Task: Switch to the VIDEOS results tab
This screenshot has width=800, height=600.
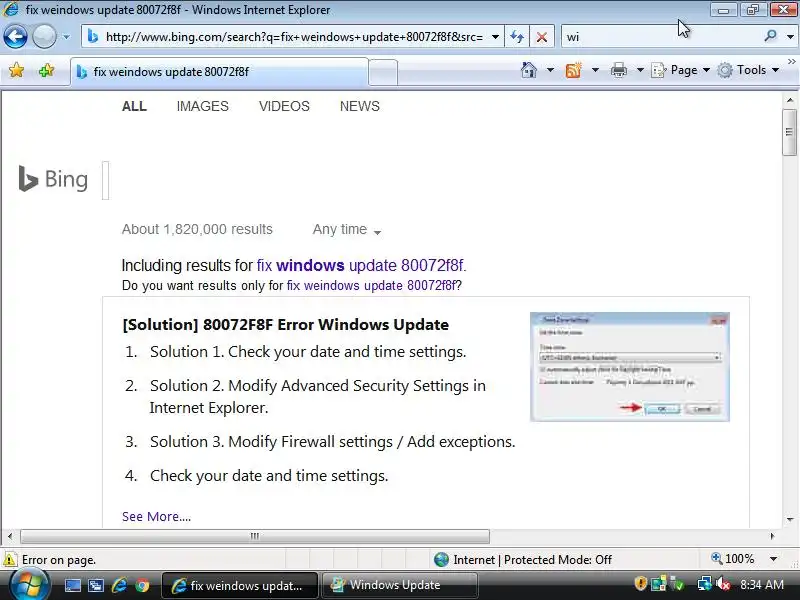Action: coord(284,106)
